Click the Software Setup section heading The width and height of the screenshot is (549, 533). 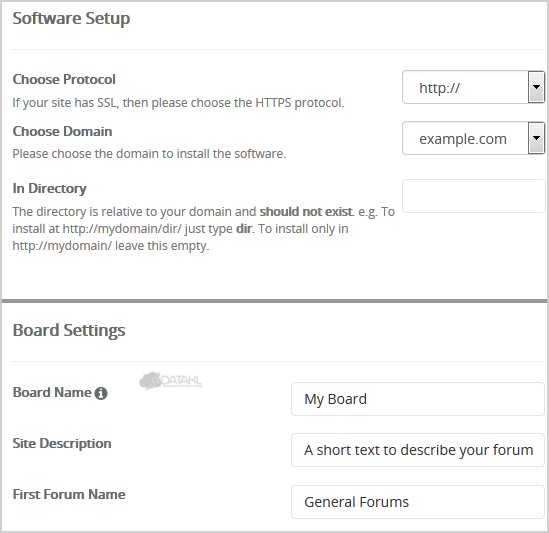pos(71,18)
